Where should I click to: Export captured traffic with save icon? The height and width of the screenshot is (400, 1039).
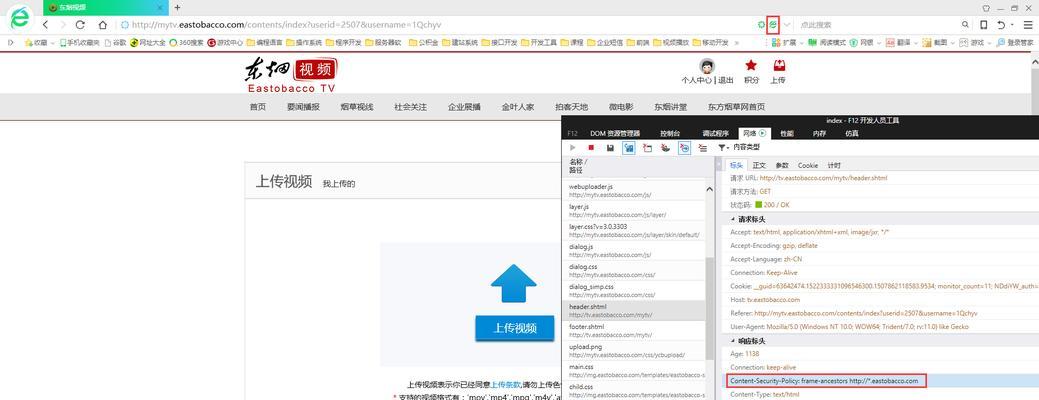click(x=610, y=148)
